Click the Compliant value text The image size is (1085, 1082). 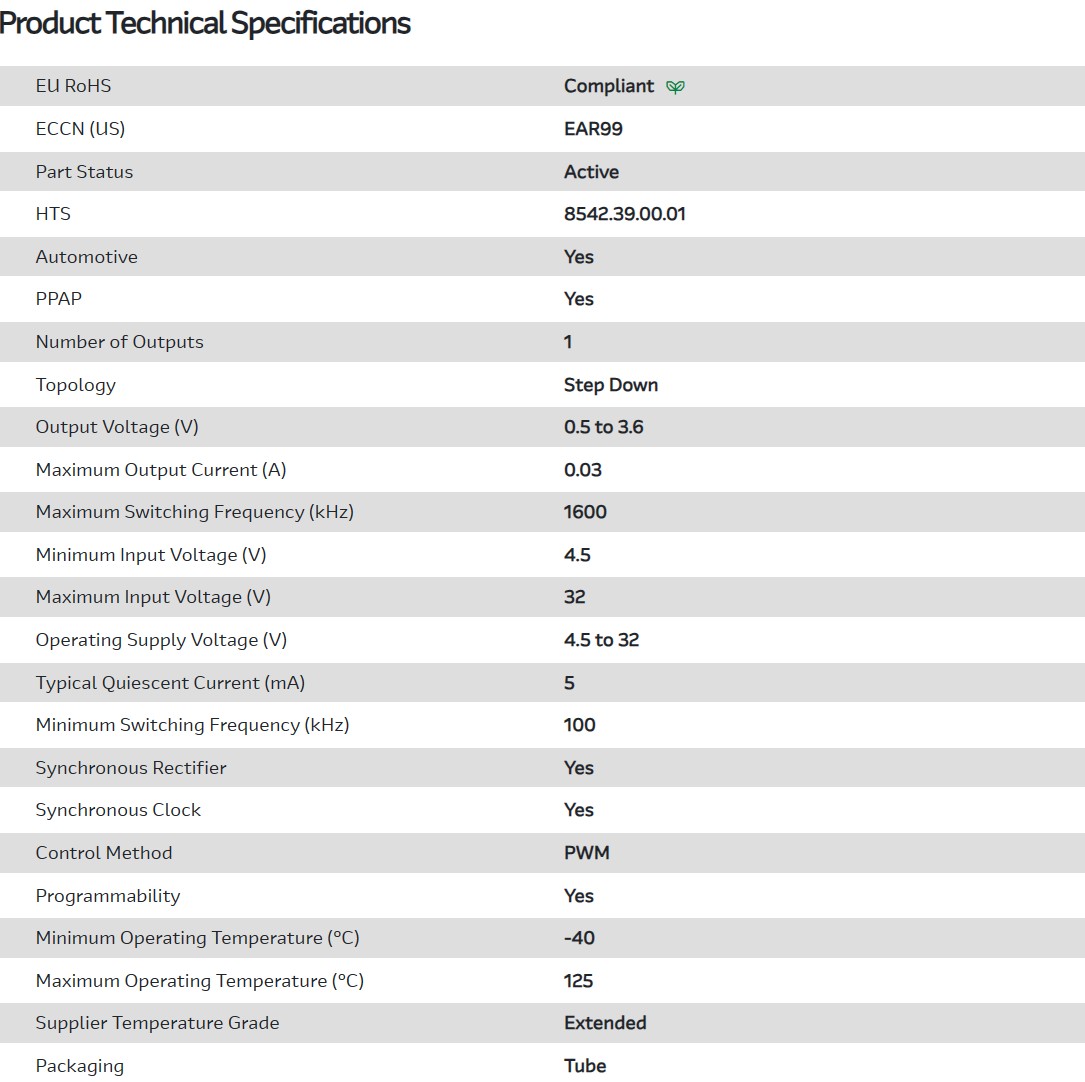tap(608, 86)
